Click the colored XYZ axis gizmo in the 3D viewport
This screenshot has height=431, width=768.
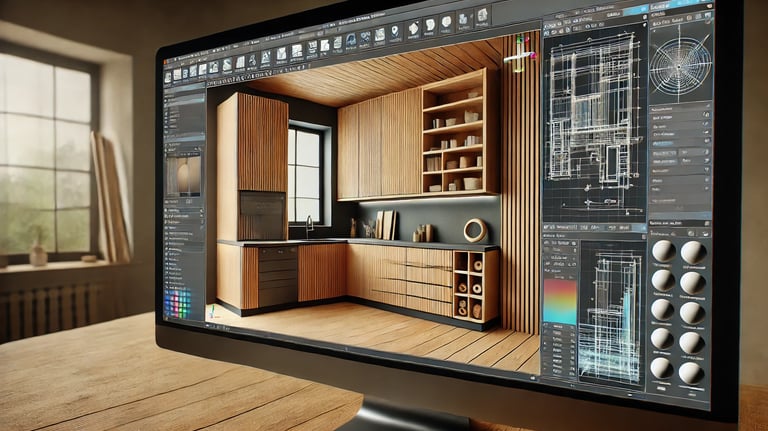[x=522, y=52]
